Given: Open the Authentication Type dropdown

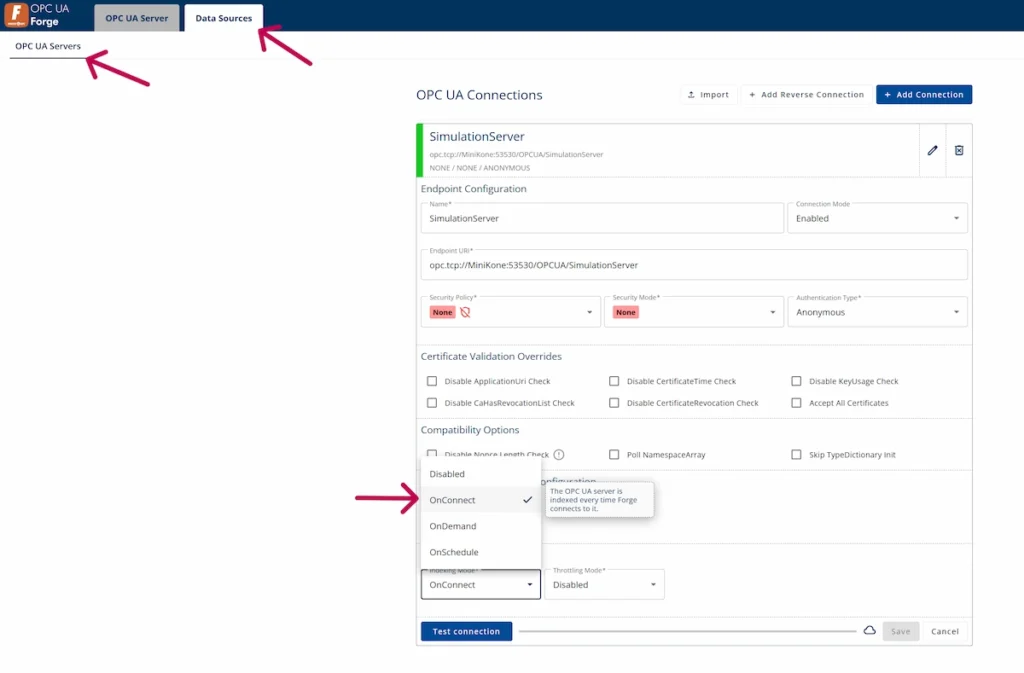Looking at the screenshot, I should [877, 312].
